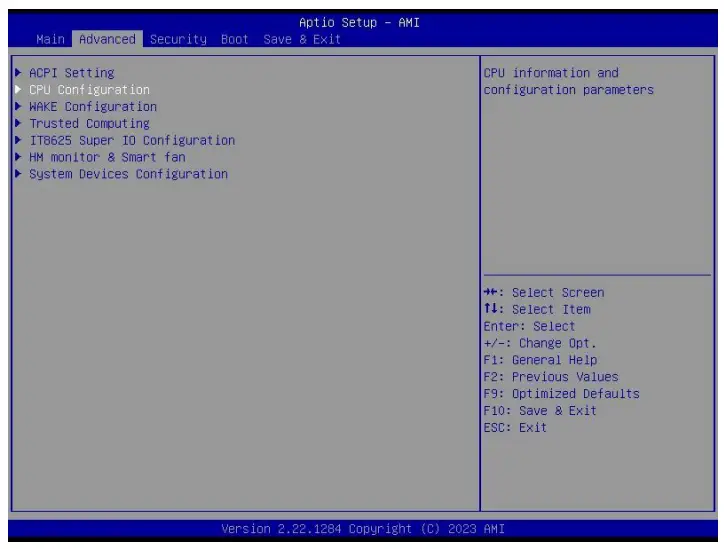Viewport: 724px width, 549px height.
Task: Click the Version 2.22.1284 copyright footer
Action: tap(363, 529)
